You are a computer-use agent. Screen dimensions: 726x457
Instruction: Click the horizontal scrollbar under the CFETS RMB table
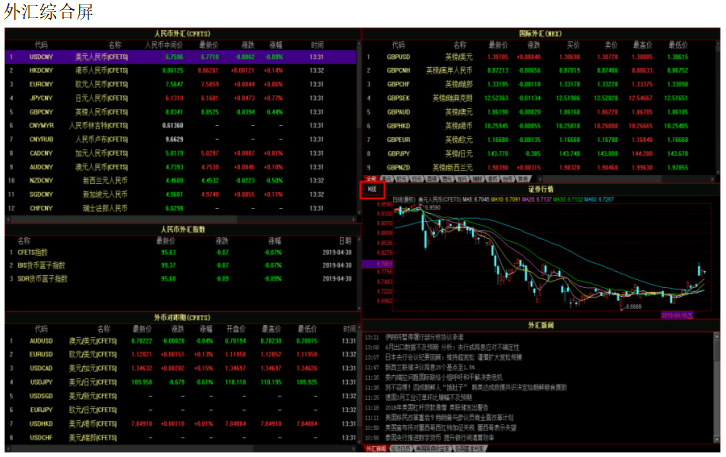(x=181, y=219)
